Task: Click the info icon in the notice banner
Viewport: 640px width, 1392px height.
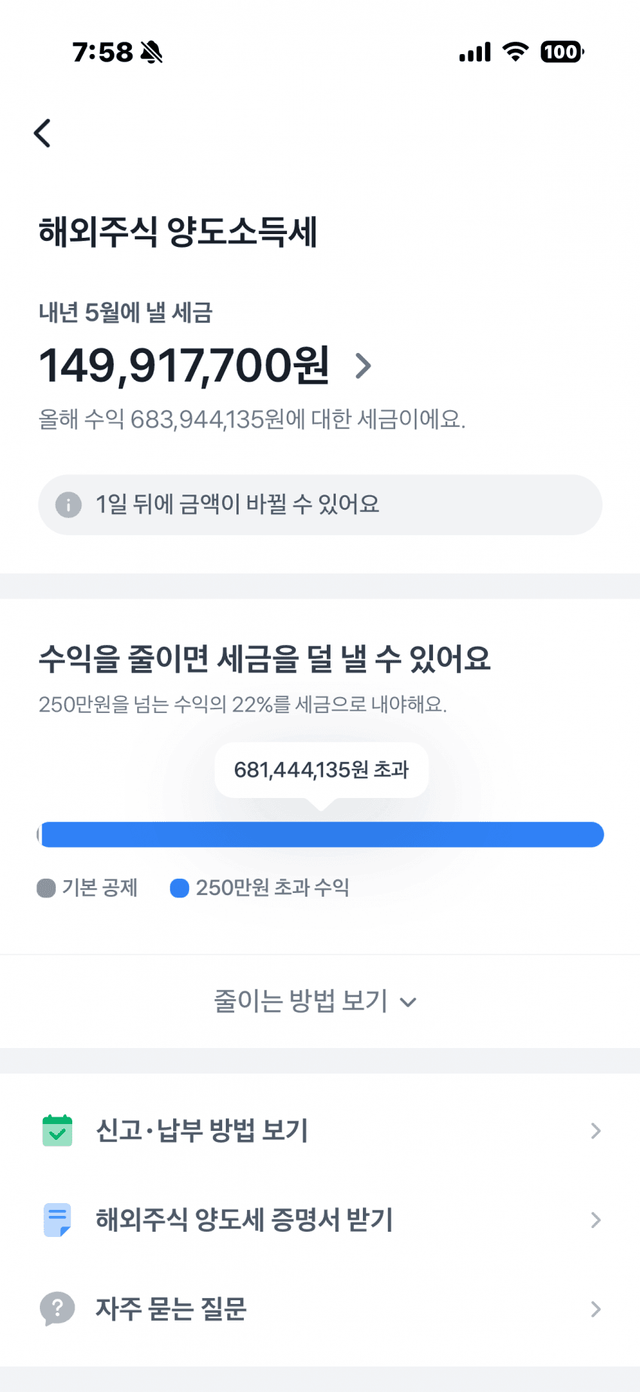Action: [67, 505]
